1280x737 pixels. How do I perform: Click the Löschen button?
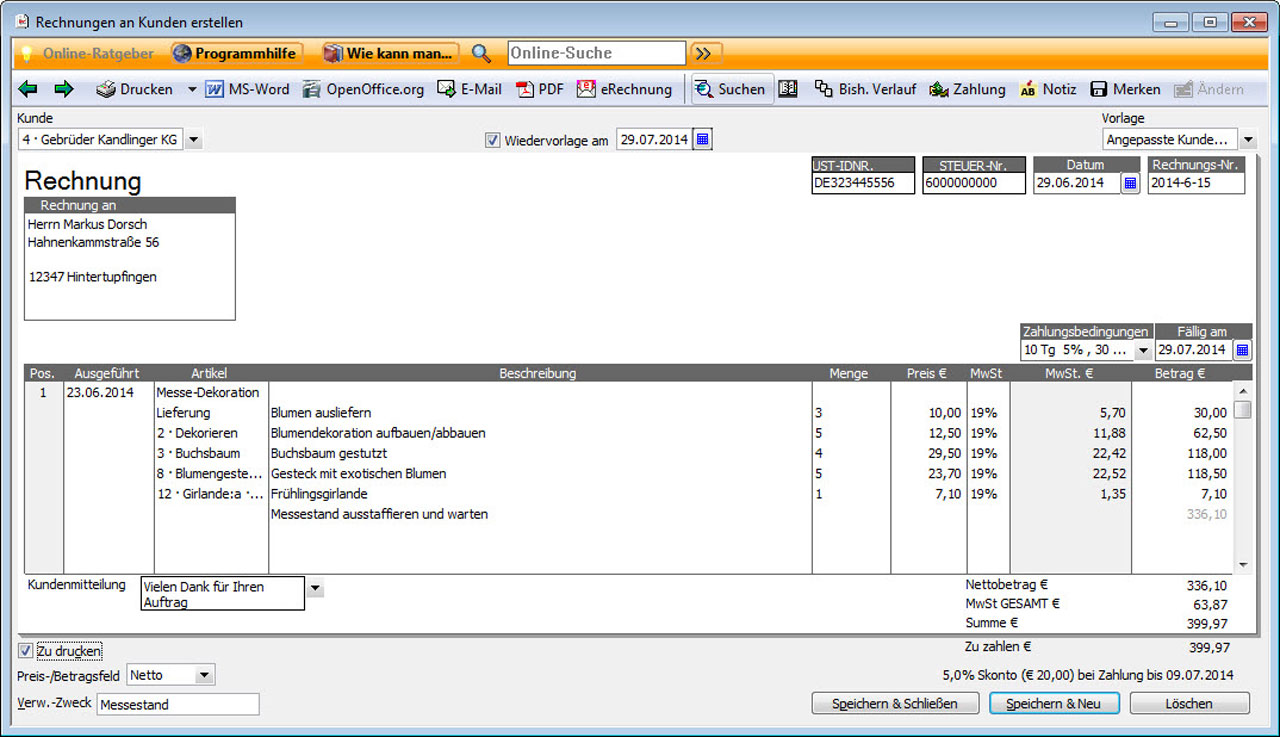[x=1189, y=703]
